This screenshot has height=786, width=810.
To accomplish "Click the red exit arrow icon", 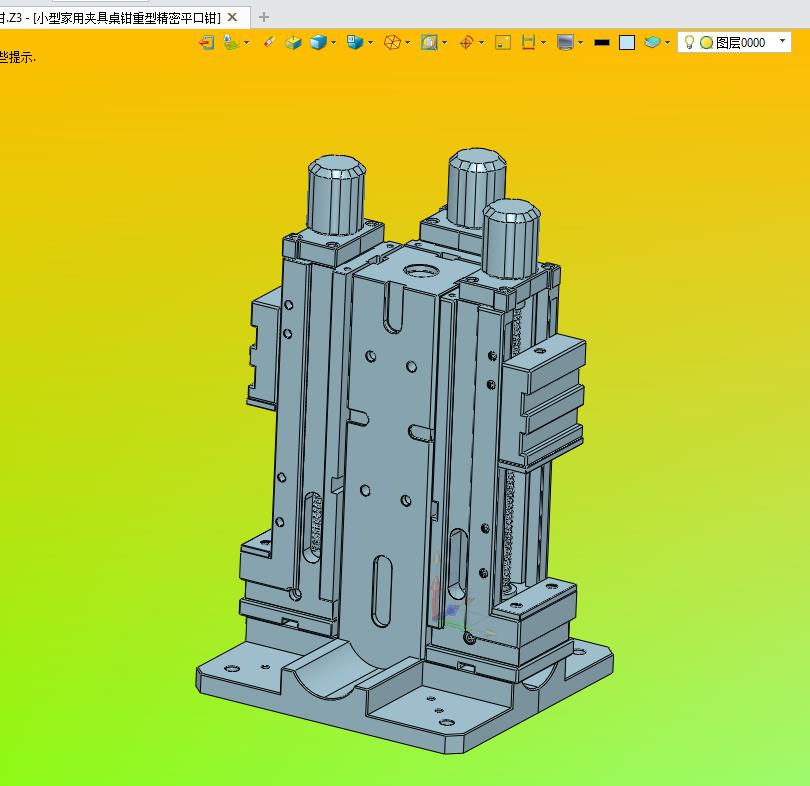I will [x=206, y=42].
